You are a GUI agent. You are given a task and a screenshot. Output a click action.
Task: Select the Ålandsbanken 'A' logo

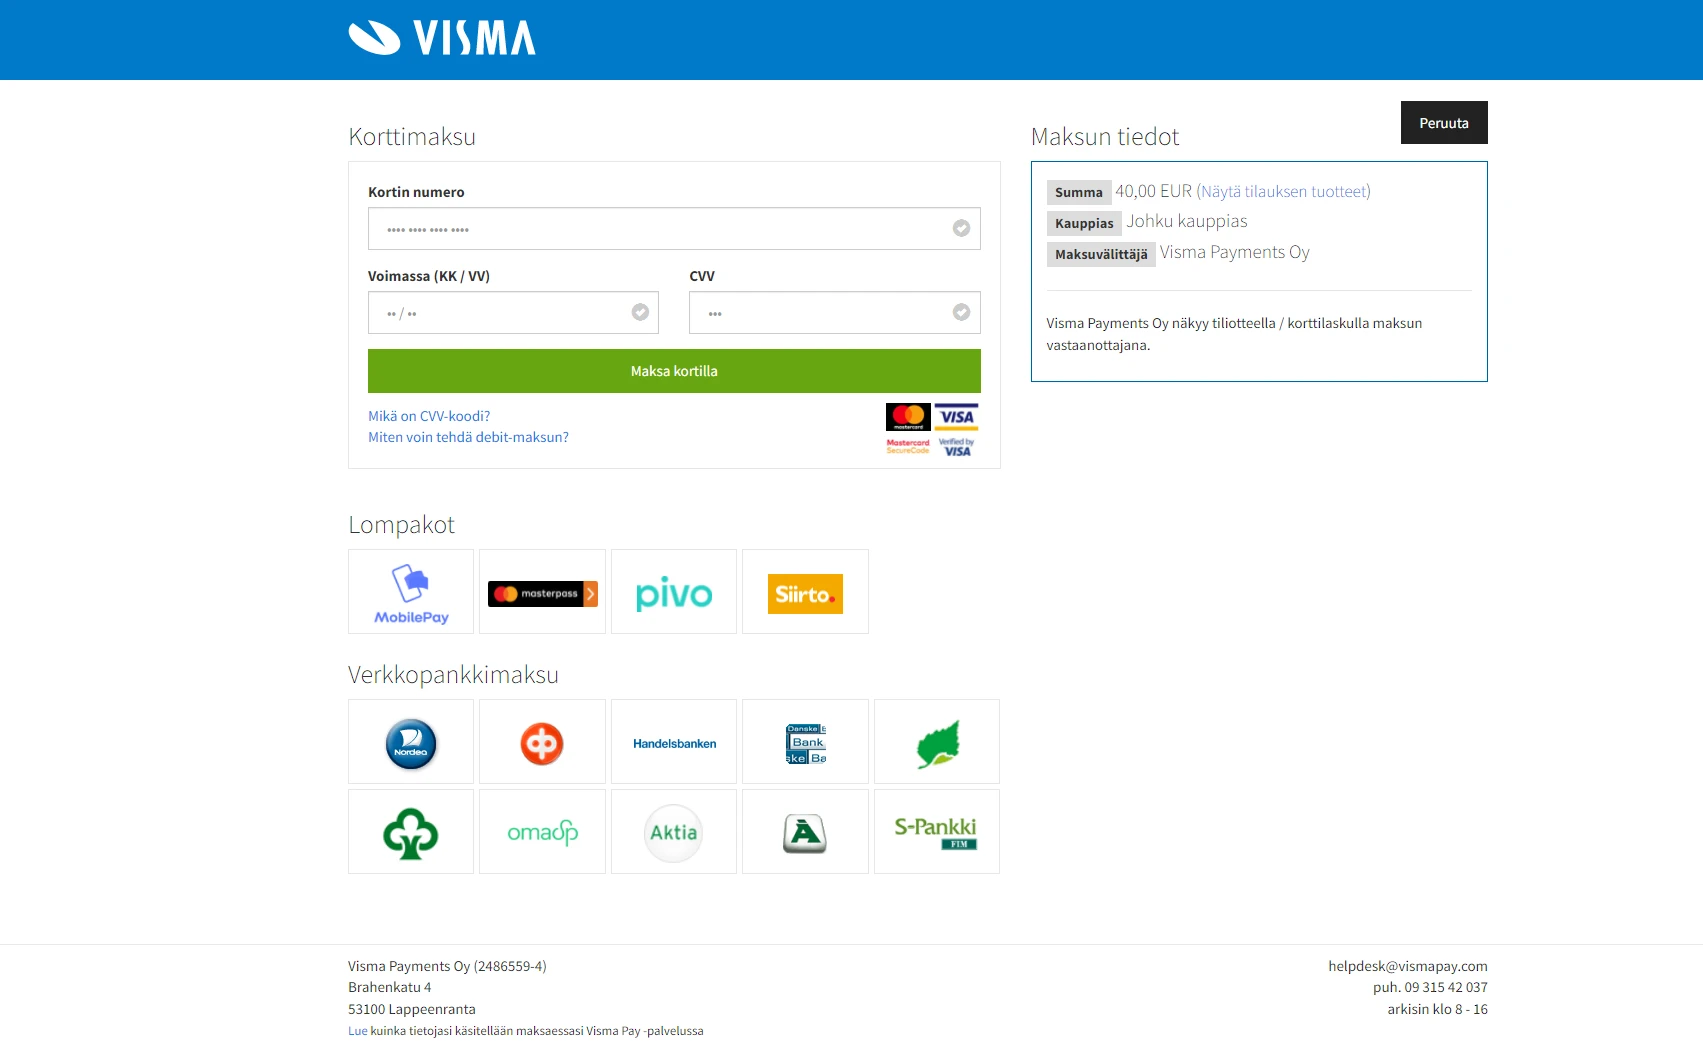[x=805, y=832]
